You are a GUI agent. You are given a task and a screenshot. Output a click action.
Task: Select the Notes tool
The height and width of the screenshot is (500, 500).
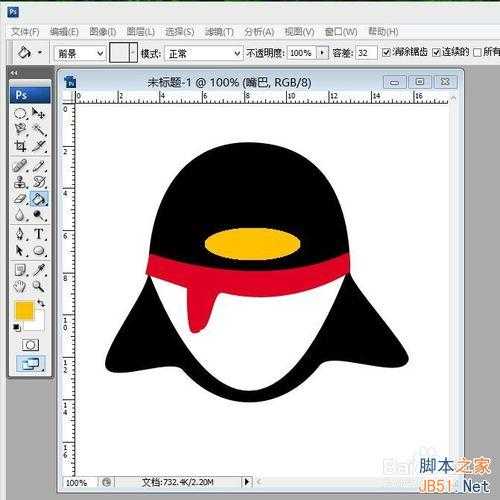coord(20,270)
